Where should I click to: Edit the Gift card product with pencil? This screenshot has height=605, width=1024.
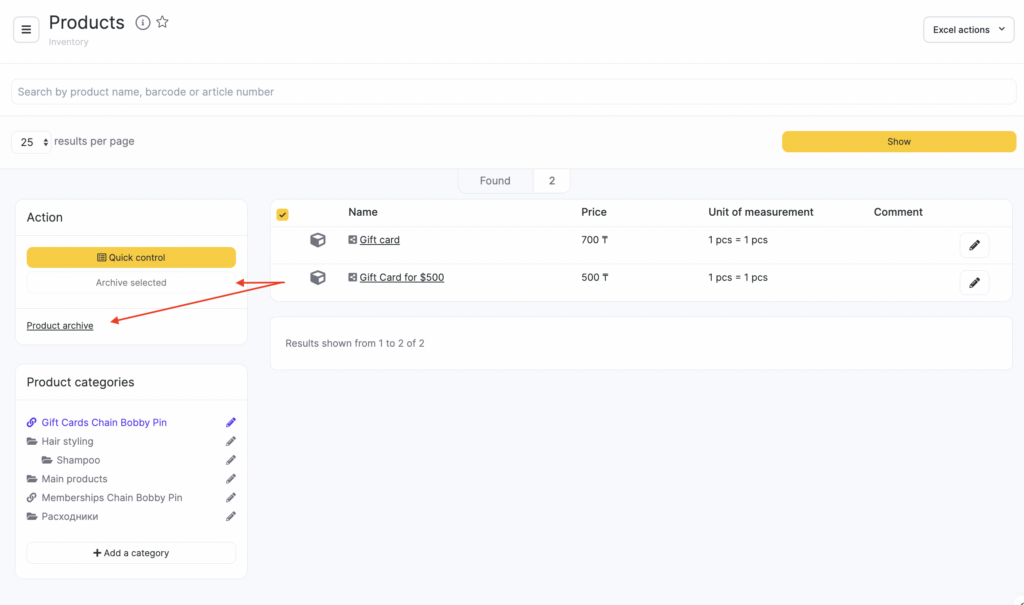[974, 245]
